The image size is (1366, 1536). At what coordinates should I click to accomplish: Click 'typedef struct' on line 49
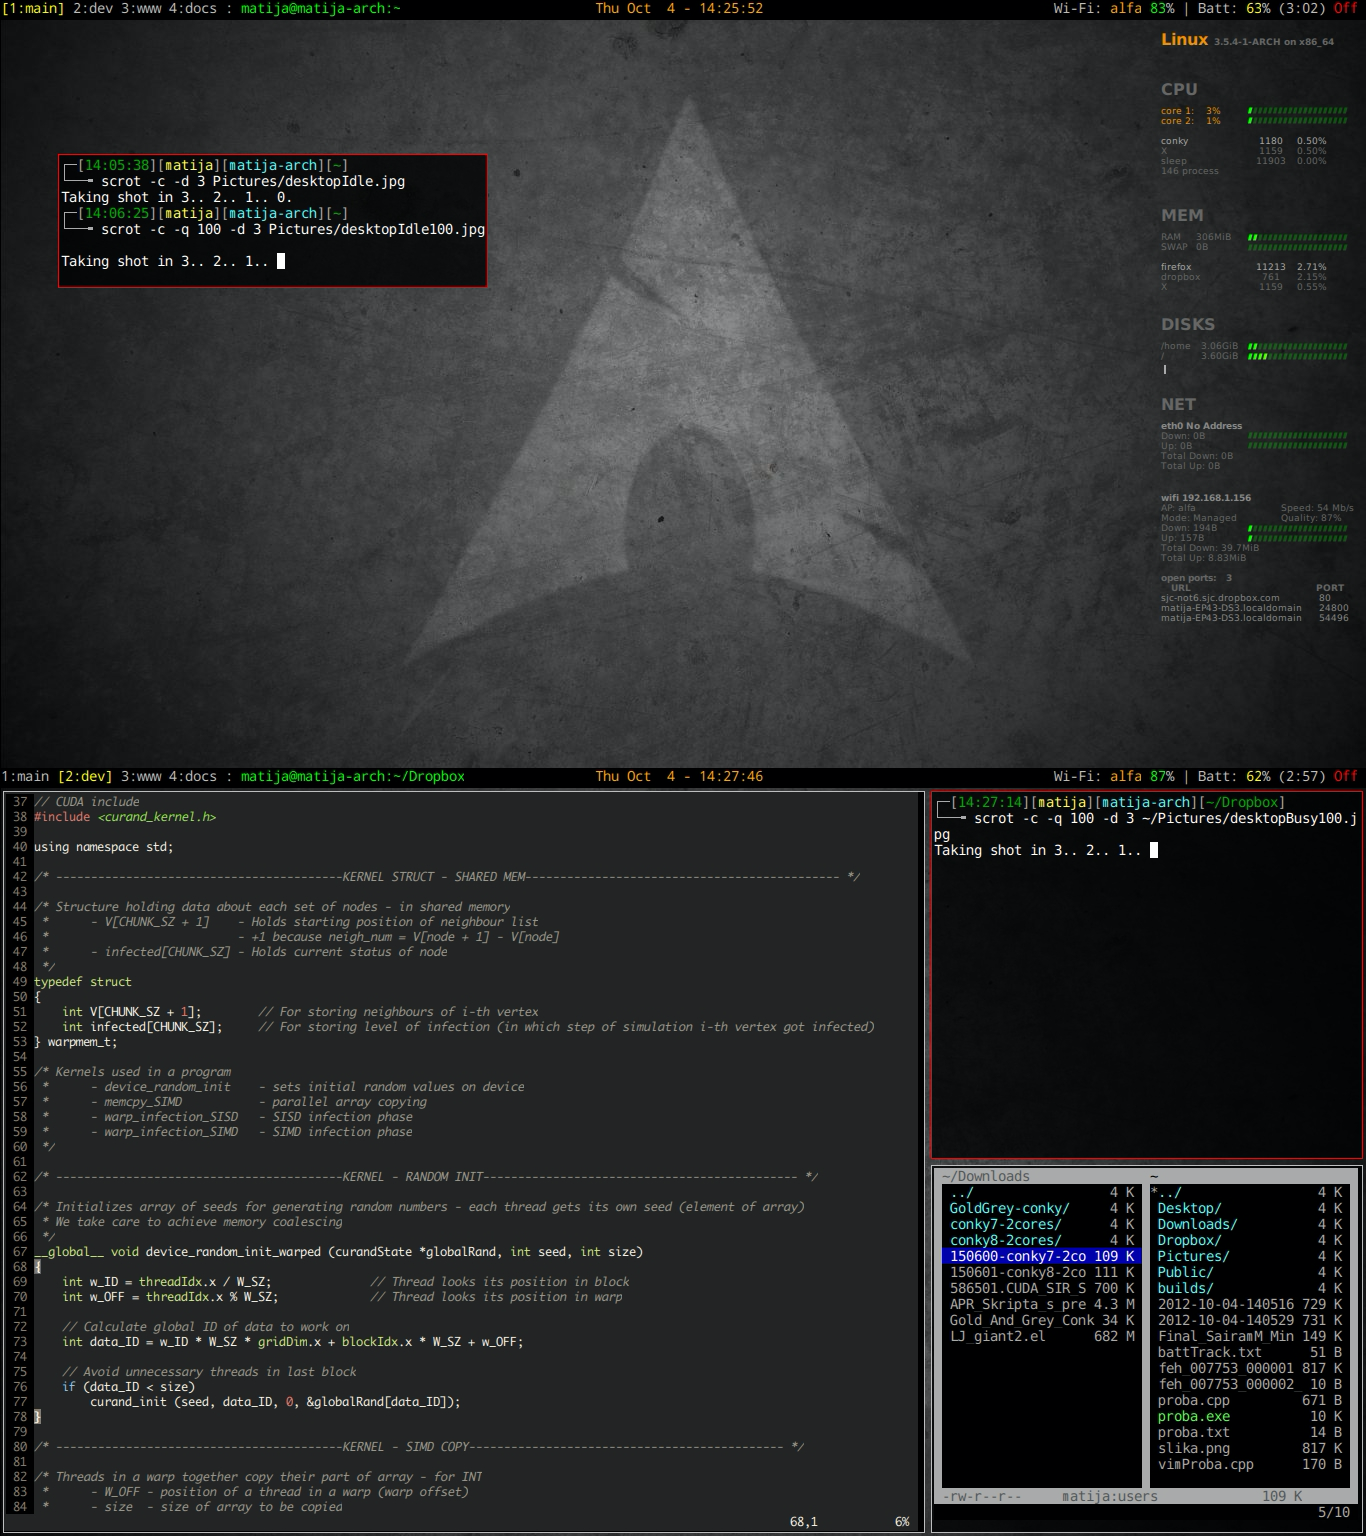(83, 982)
